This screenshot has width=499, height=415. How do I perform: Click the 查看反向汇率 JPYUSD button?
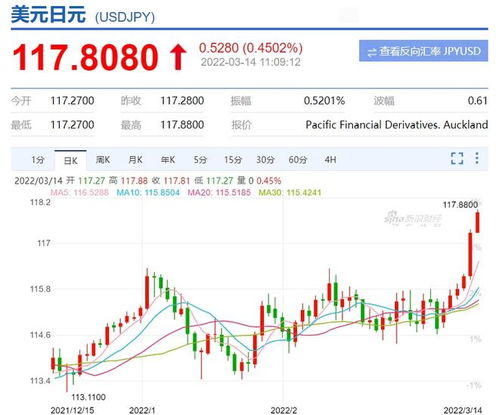pos(423,51)
